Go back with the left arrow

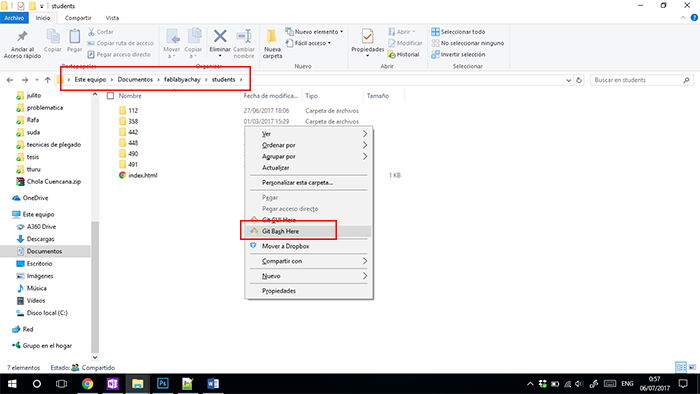[x=10, y=80]
